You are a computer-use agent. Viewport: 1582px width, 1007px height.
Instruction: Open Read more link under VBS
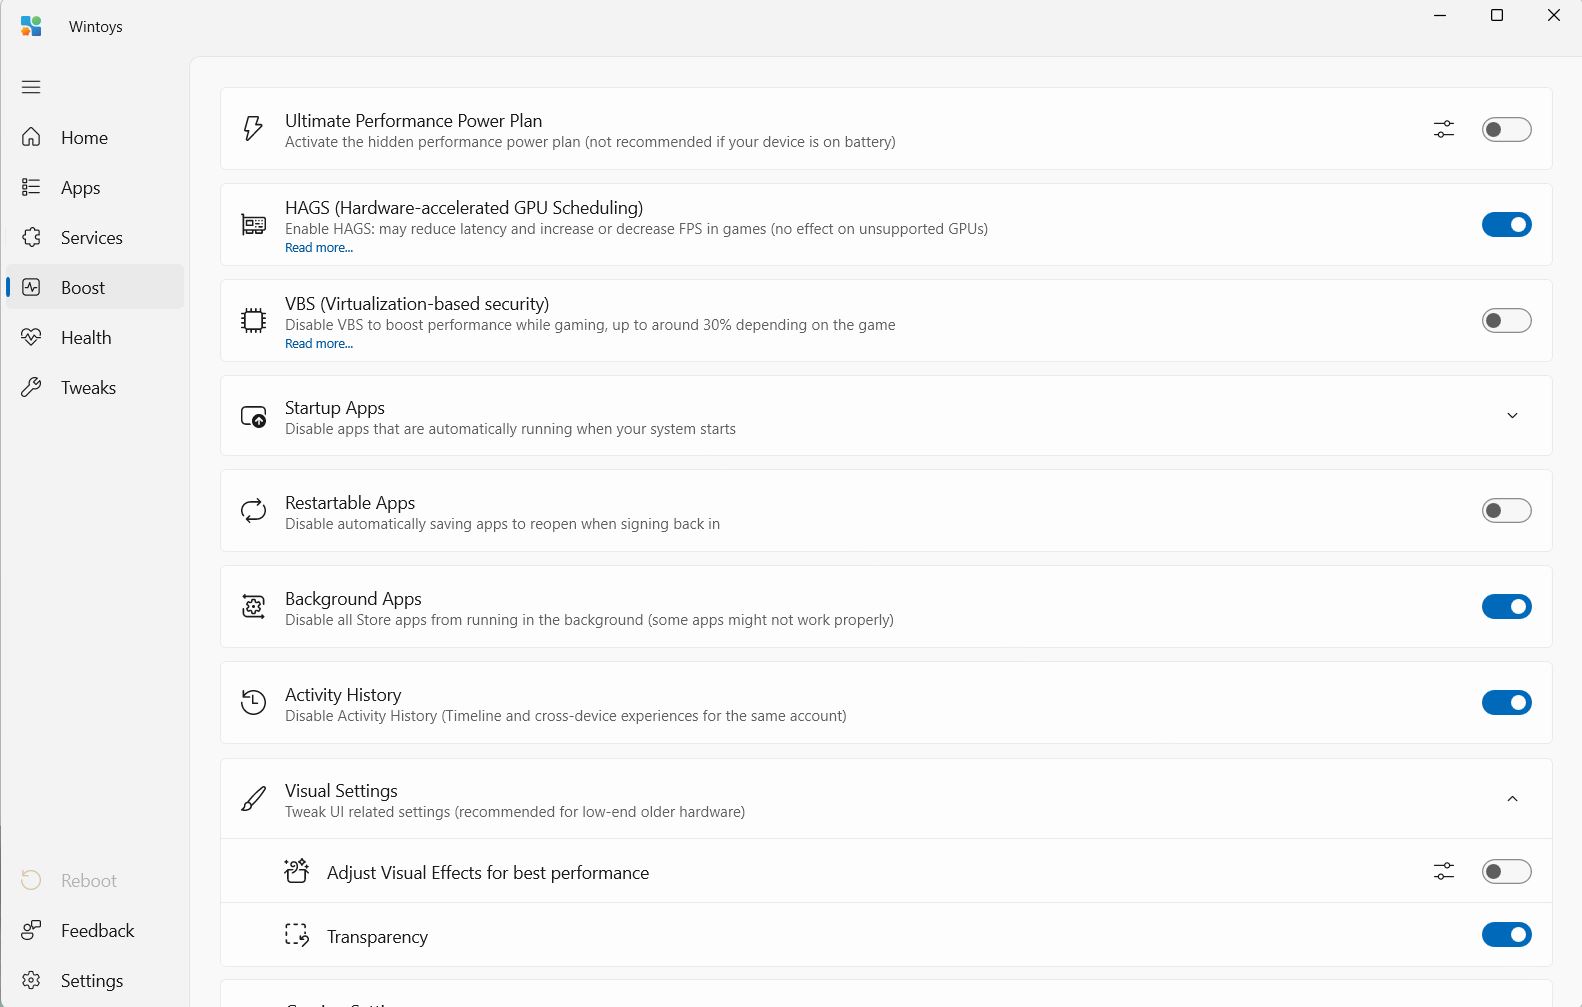click(x=319, y=344)
